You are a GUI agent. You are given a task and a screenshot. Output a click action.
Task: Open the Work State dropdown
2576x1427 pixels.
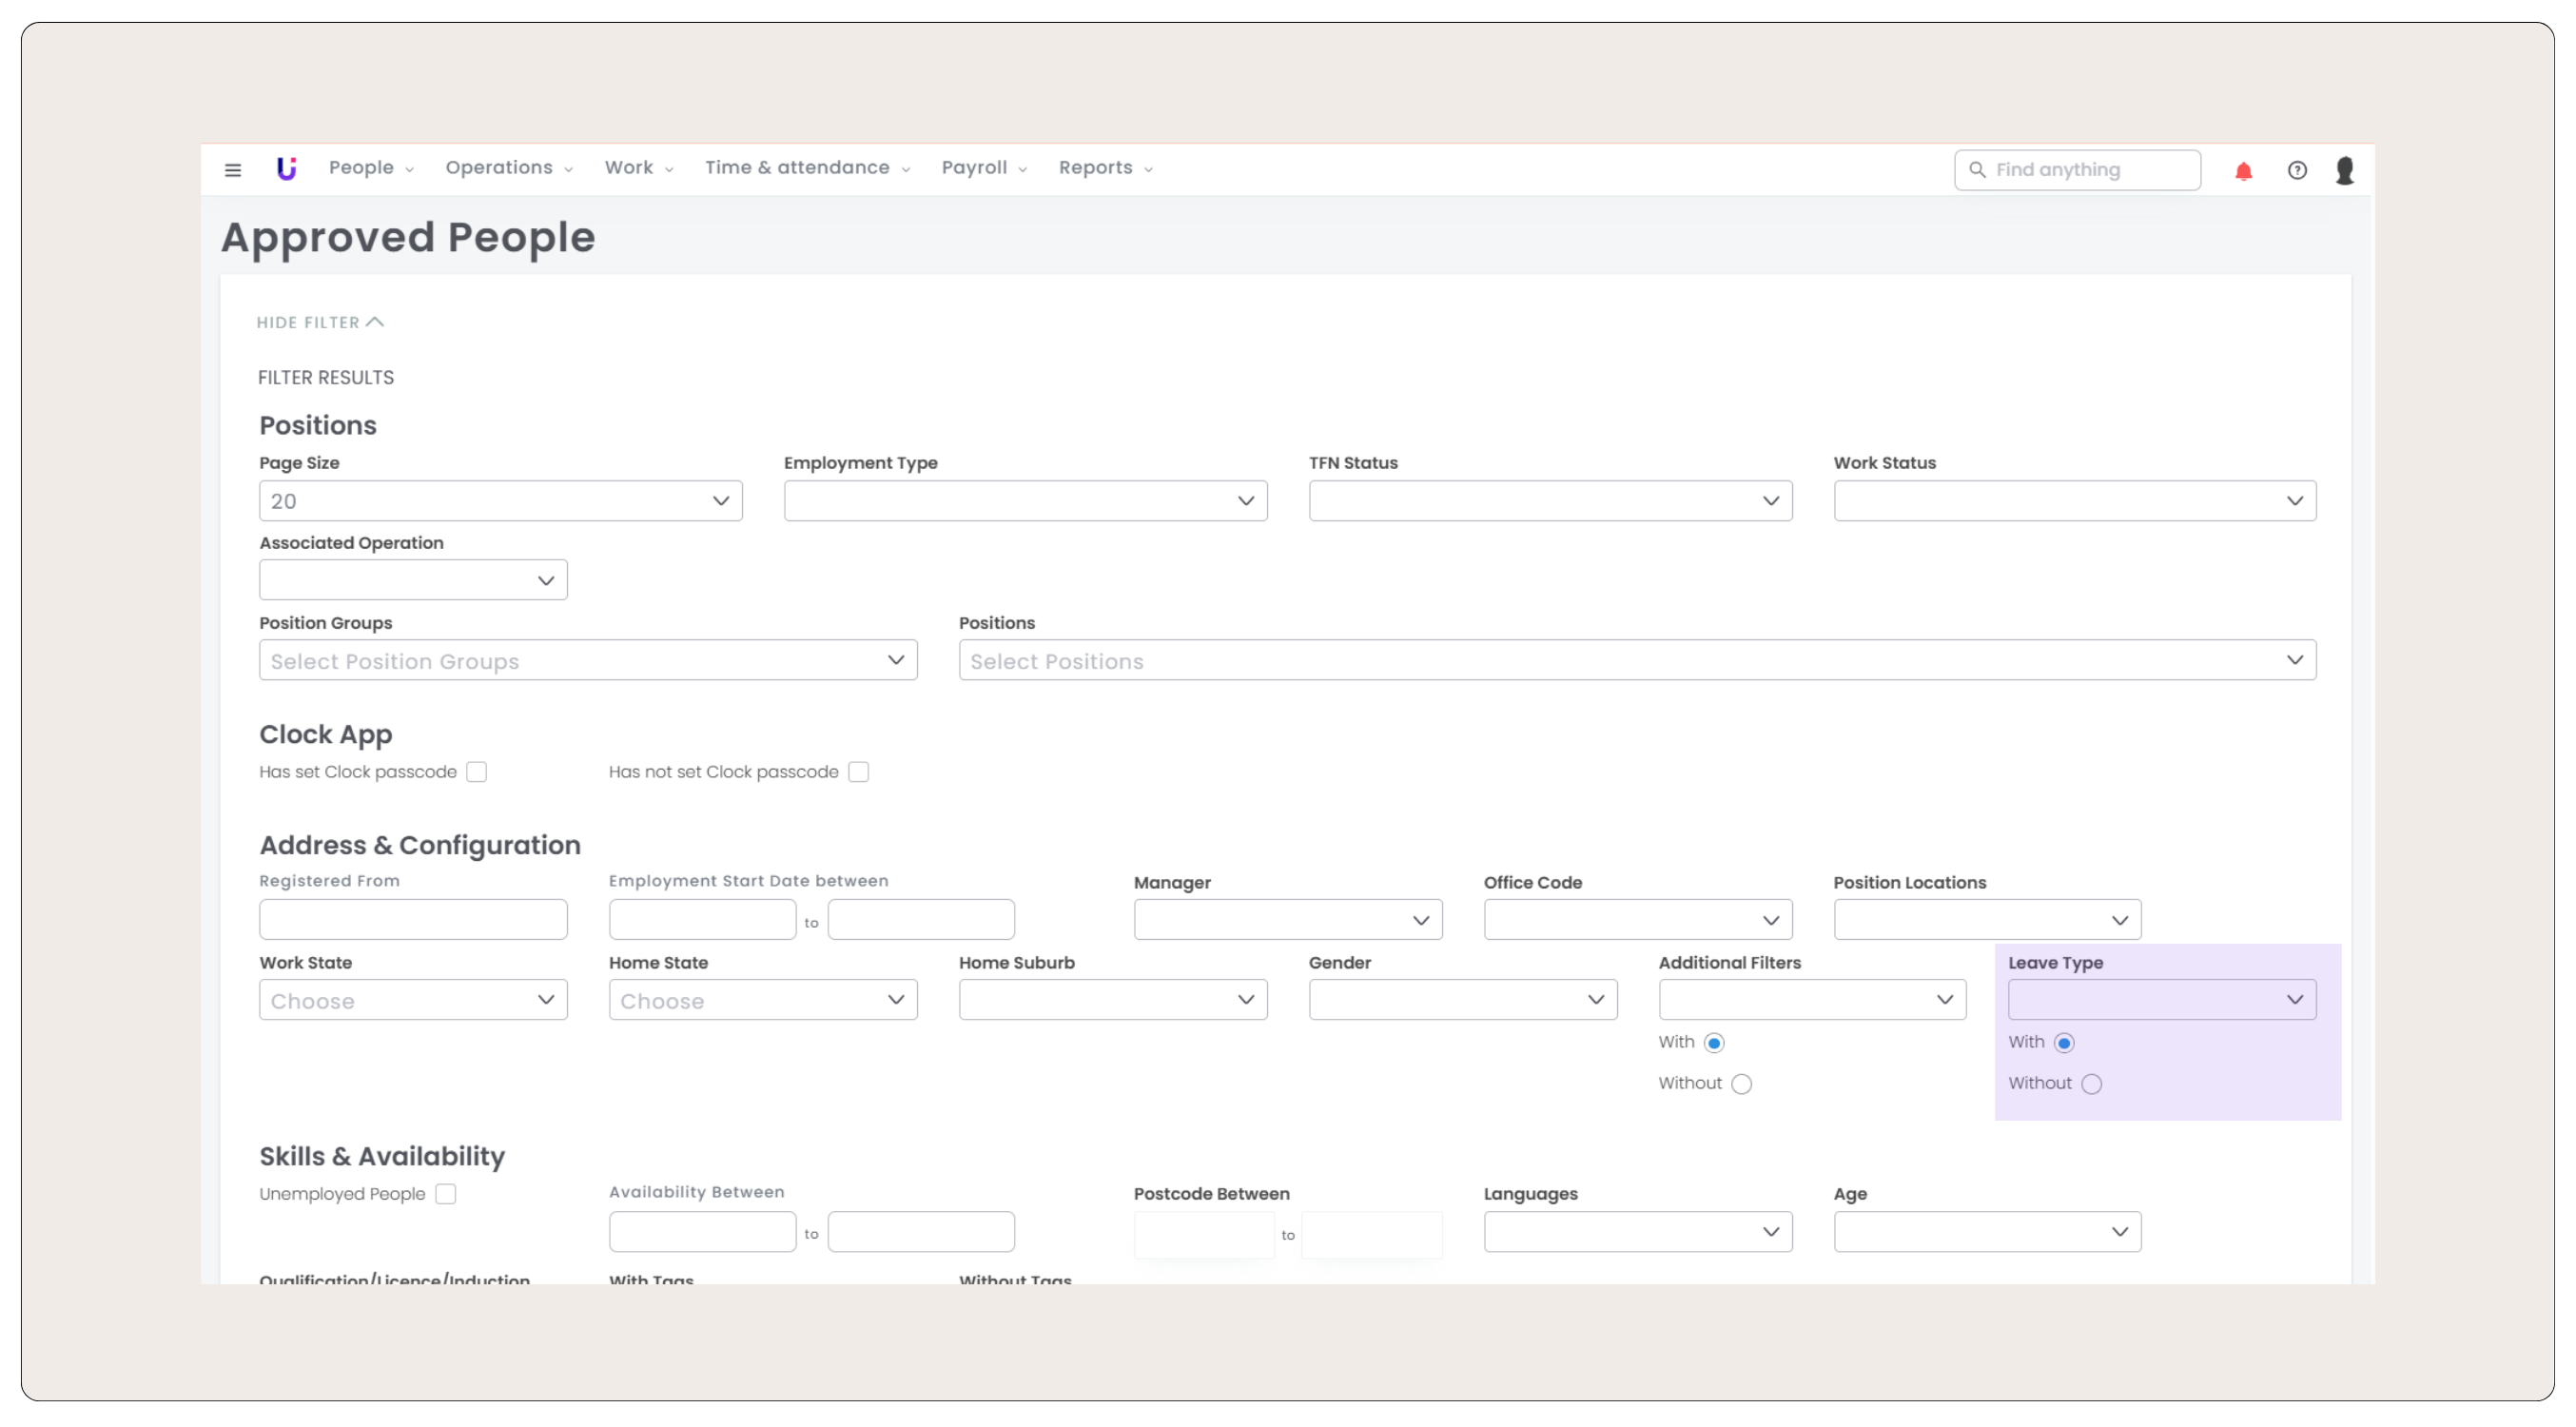(x=413, y=1000)
